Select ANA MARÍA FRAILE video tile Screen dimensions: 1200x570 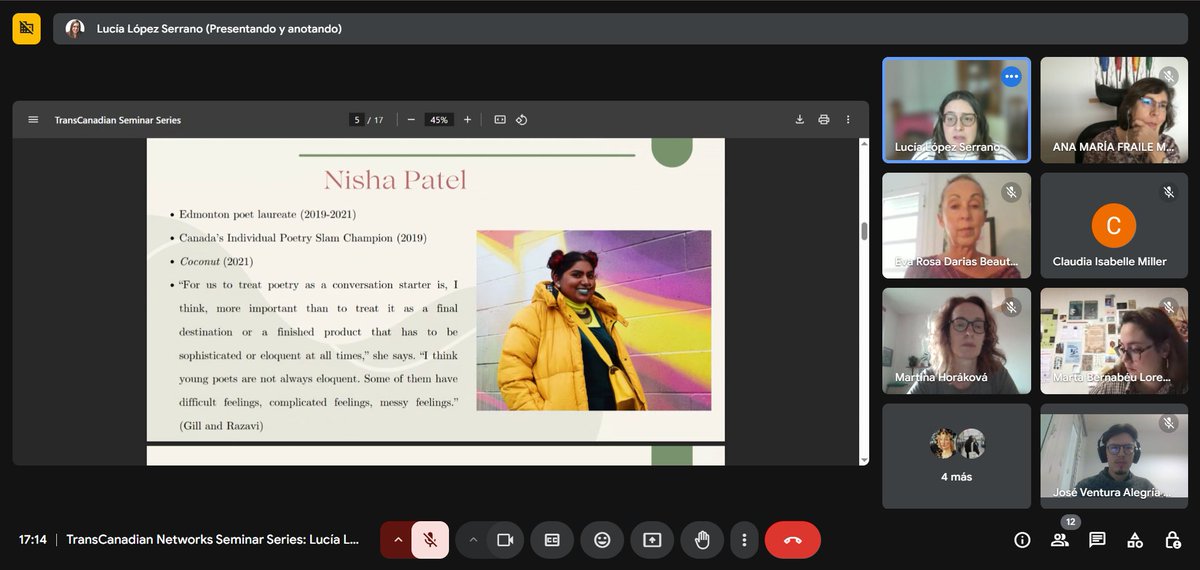(1114, 110)
